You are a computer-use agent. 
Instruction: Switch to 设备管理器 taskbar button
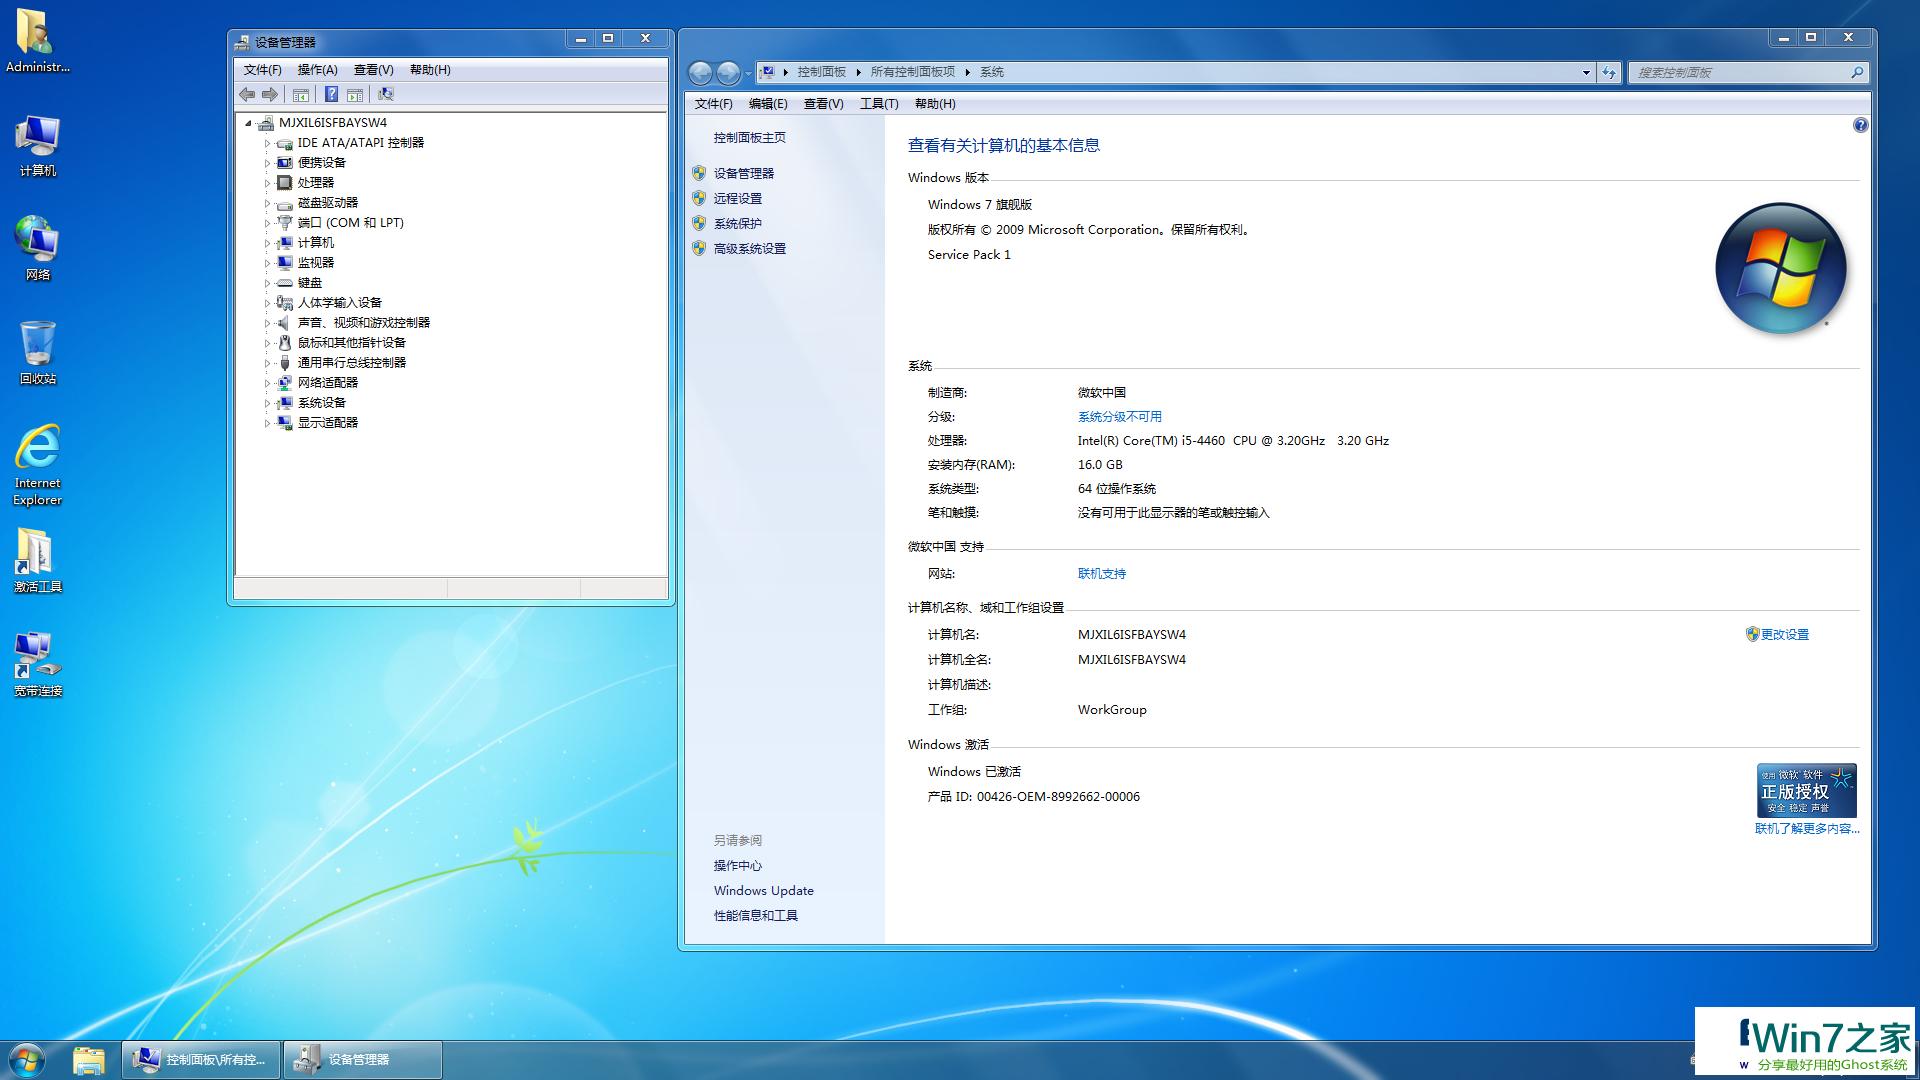click(x=363, y=1060)
